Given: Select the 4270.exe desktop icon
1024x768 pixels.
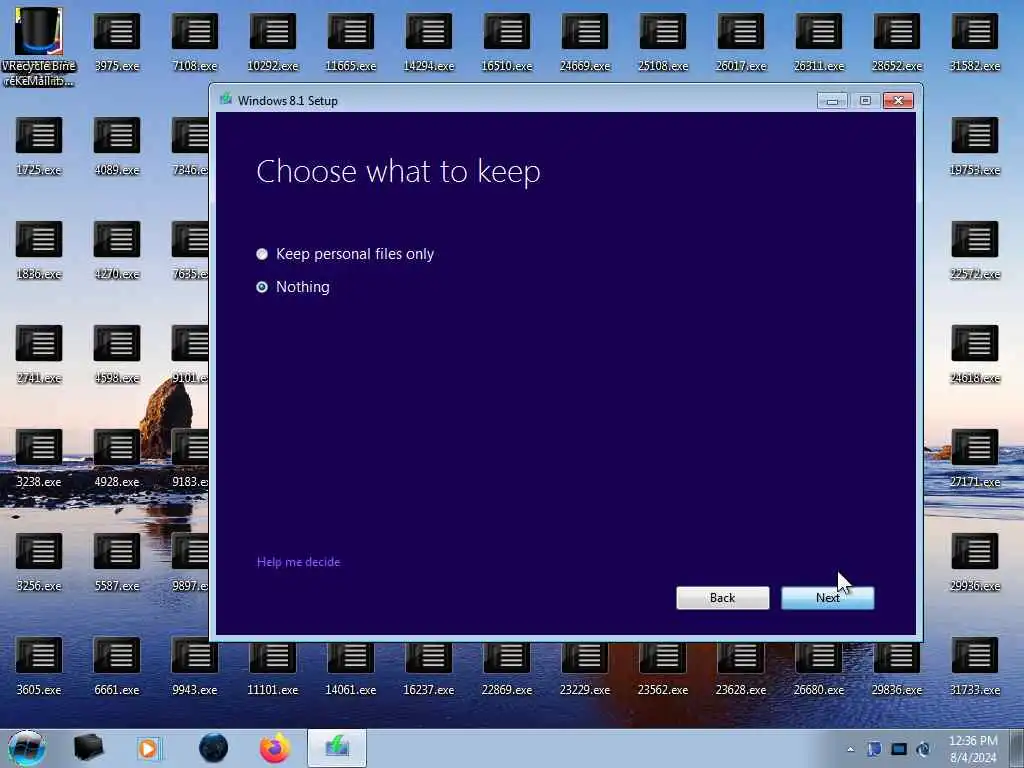Looking at the screenshot, I should (117, 251).
